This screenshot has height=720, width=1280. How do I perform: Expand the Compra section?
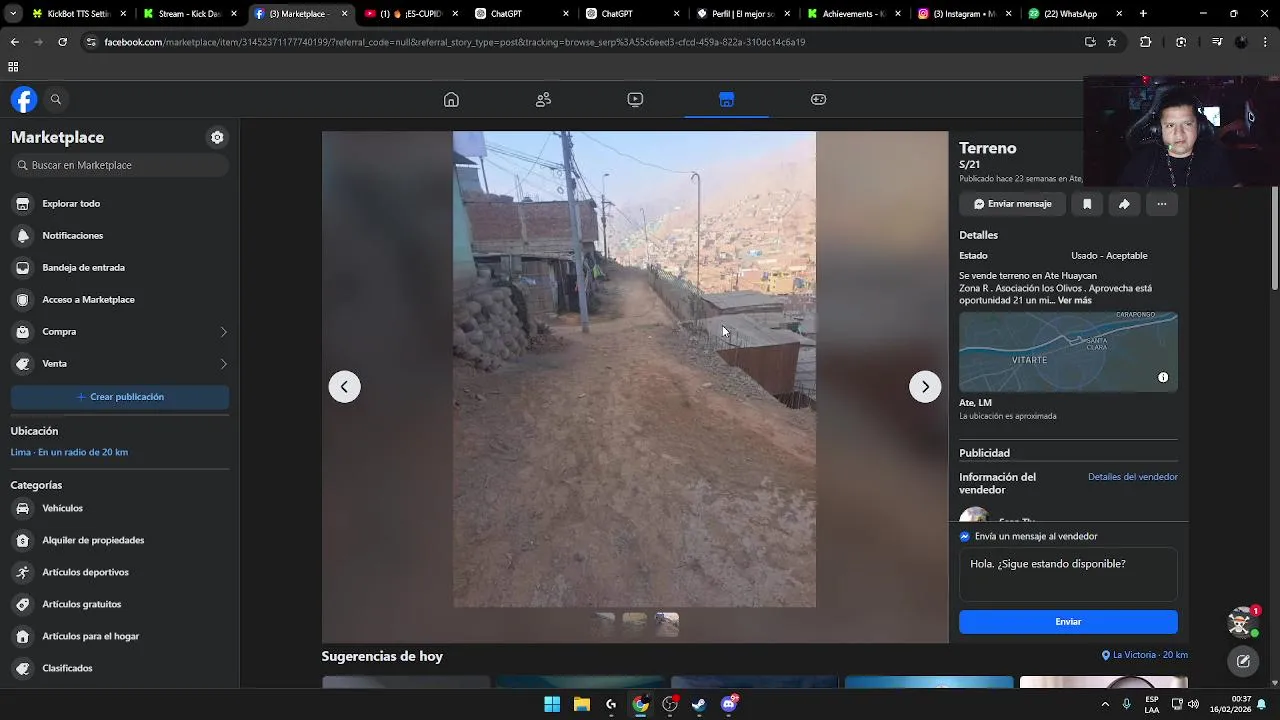[120, 332]
